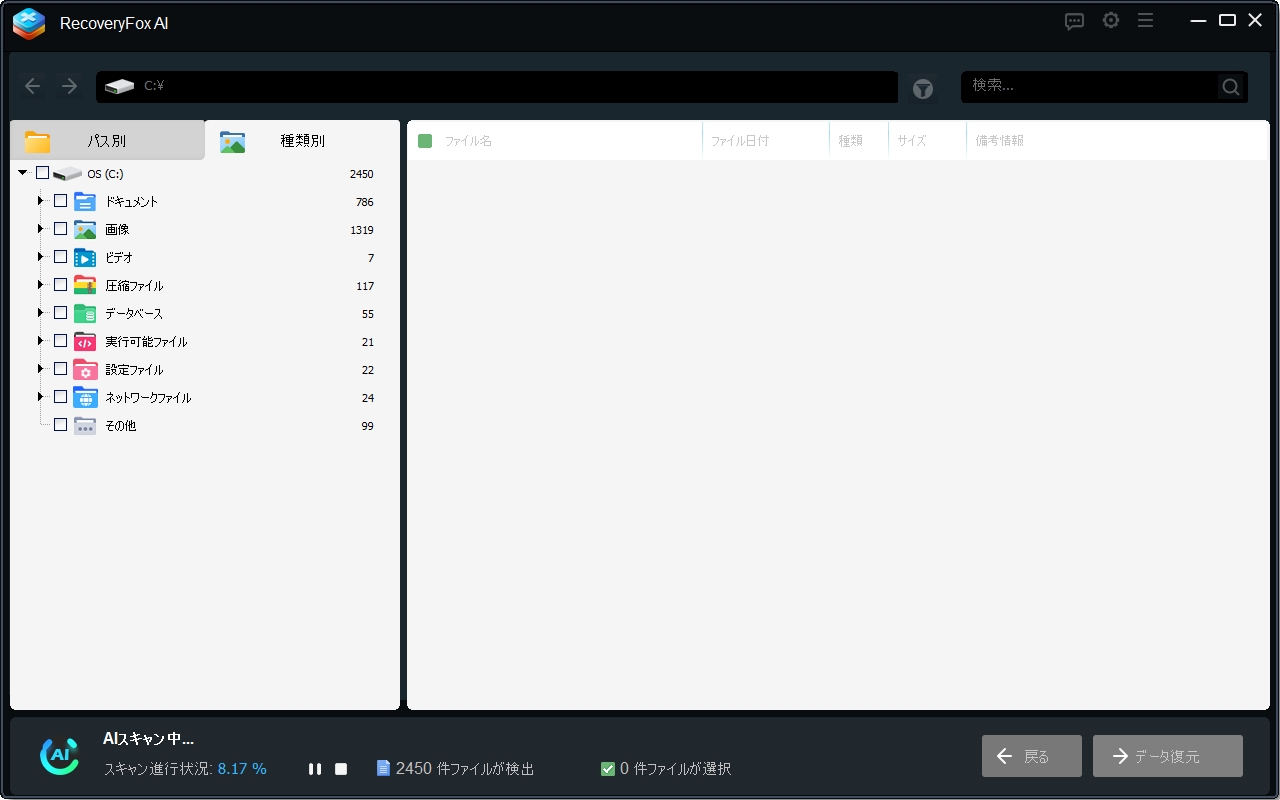Select the 種類別 tab
The height and width of the screenshot is (800, 1280).
point(302,141)
